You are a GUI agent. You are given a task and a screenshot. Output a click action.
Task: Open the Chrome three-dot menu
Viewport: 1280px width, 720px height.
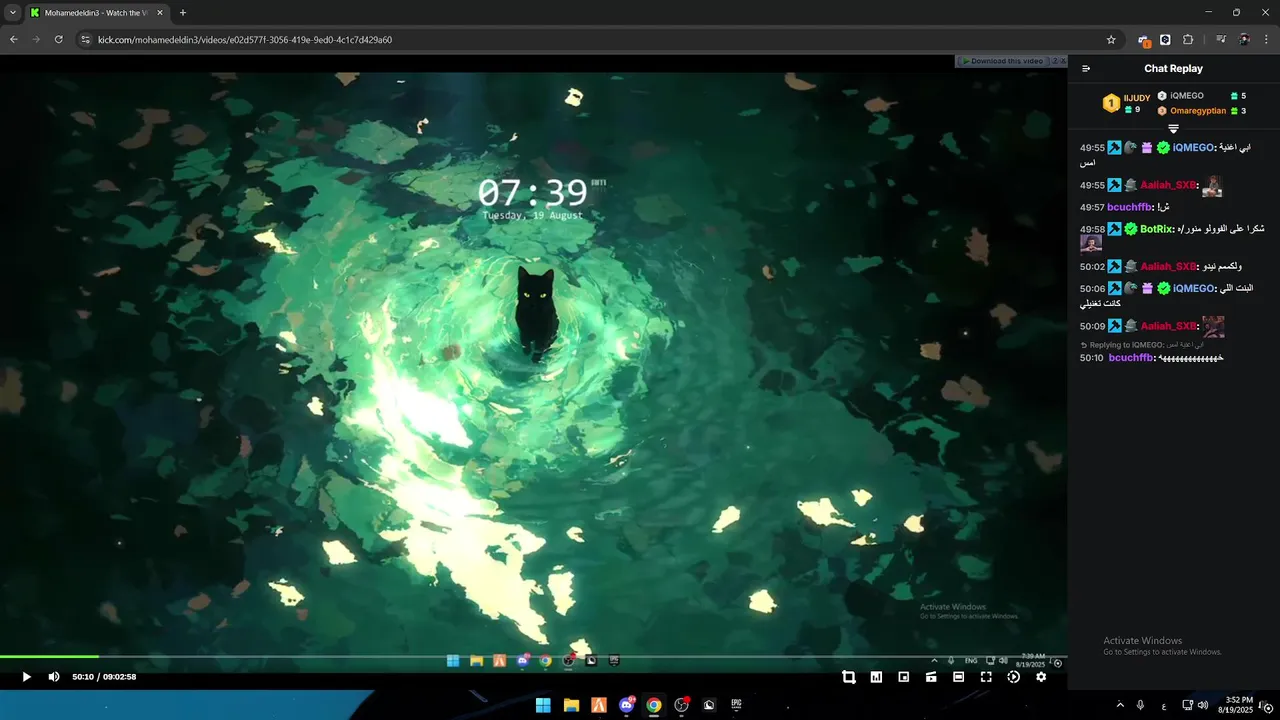click(x=1266, y=40)
